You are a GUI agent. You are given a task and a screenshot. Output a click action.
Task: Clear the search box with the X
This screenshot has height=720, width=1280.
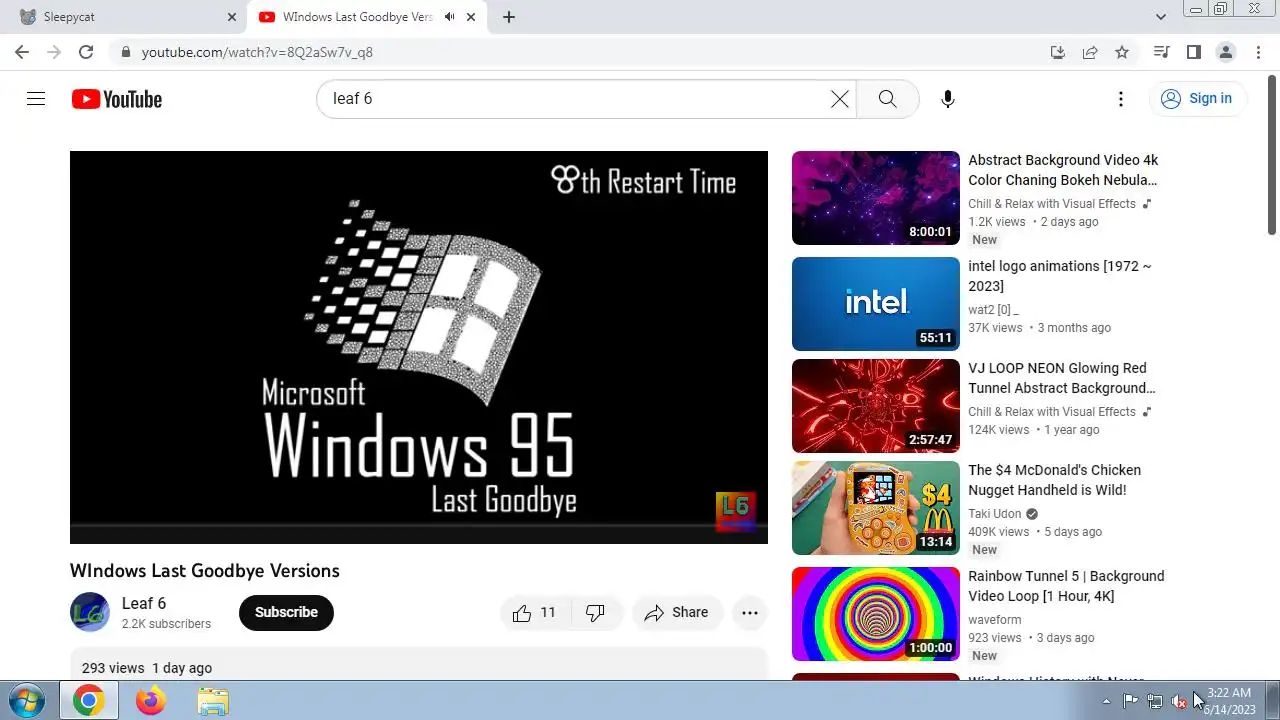pos(840,99)
